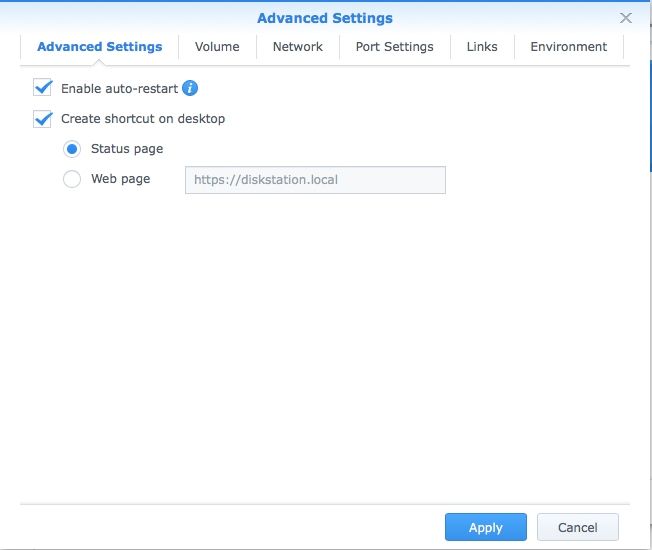Focus the https://diskstation.local URL field
The image size is (652, 550).
(x=315, y=180)
